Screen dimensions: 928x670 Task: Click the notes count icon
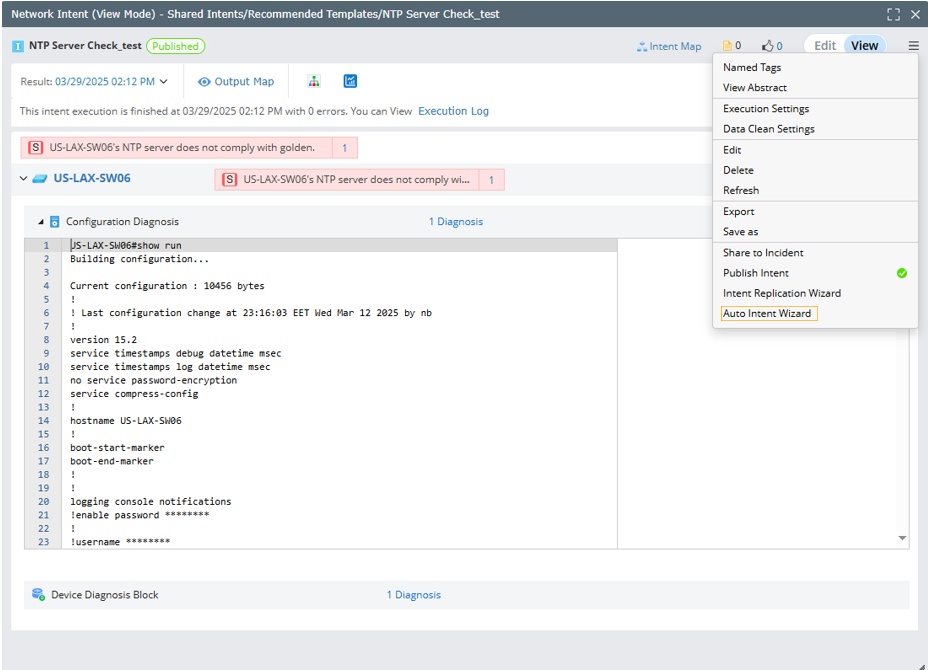click(x=727, y=46)
